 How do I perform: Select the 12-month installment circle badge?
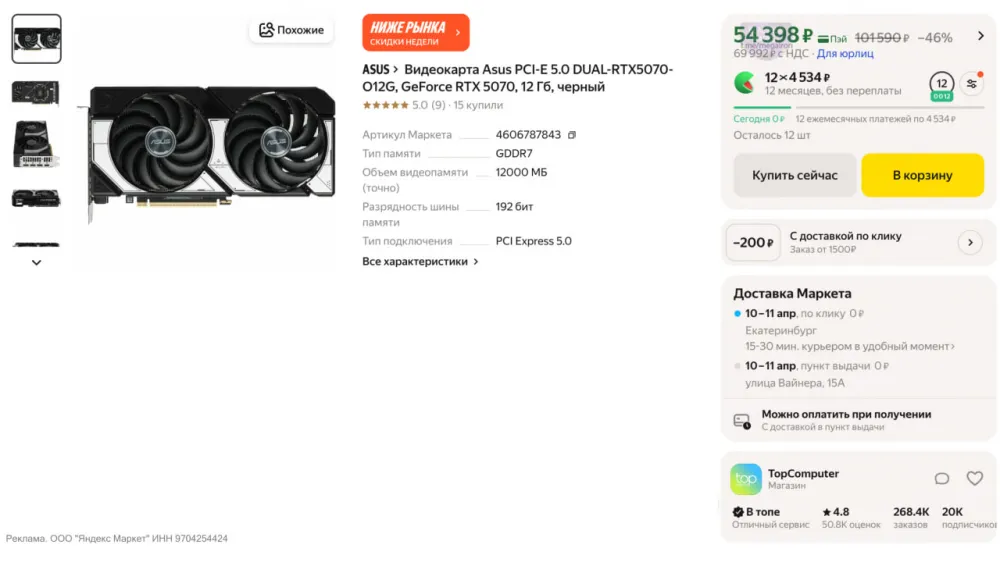tap(941, 84)
